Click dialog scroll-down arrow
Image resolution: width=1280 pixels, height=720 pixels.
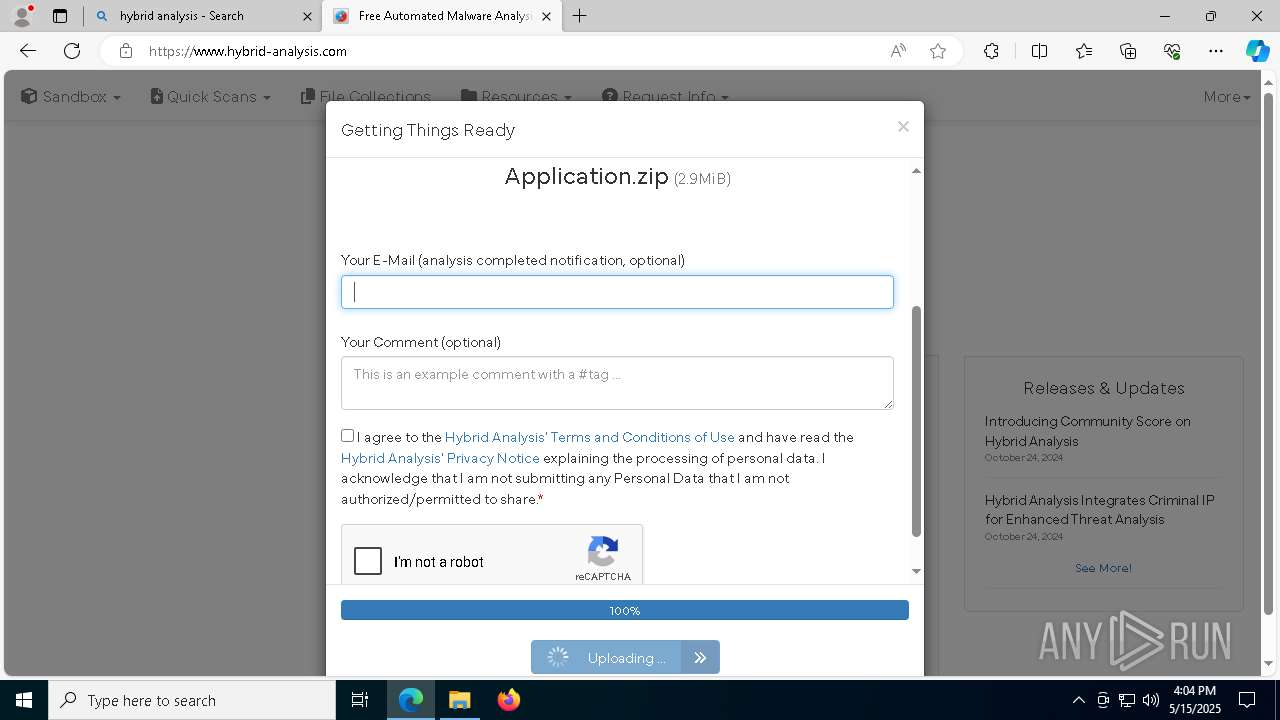coord(916,571)
